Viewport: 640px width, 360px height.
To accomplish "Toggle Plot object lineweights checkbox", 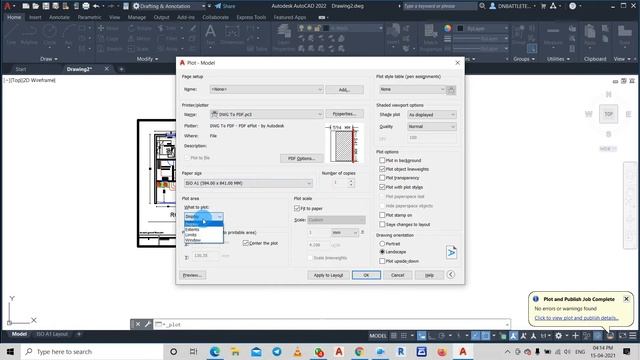I will (x=382, y=169).
